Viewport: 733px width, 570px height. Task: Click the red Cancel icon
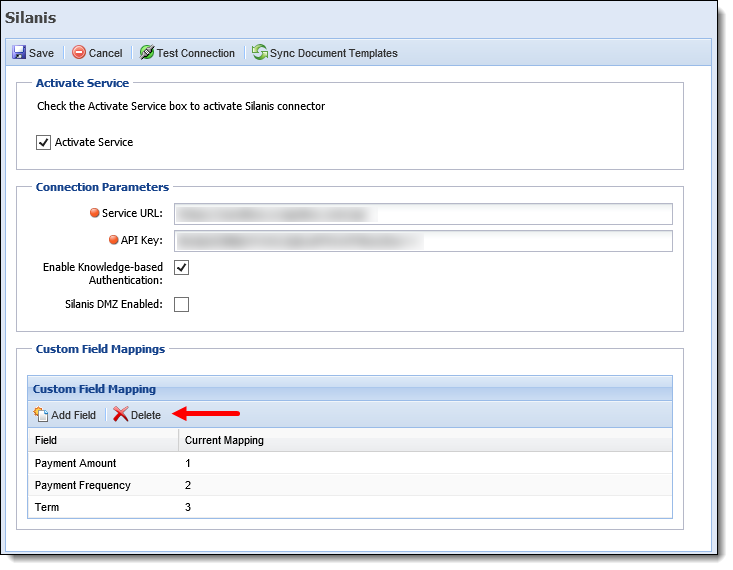point(79,52)
